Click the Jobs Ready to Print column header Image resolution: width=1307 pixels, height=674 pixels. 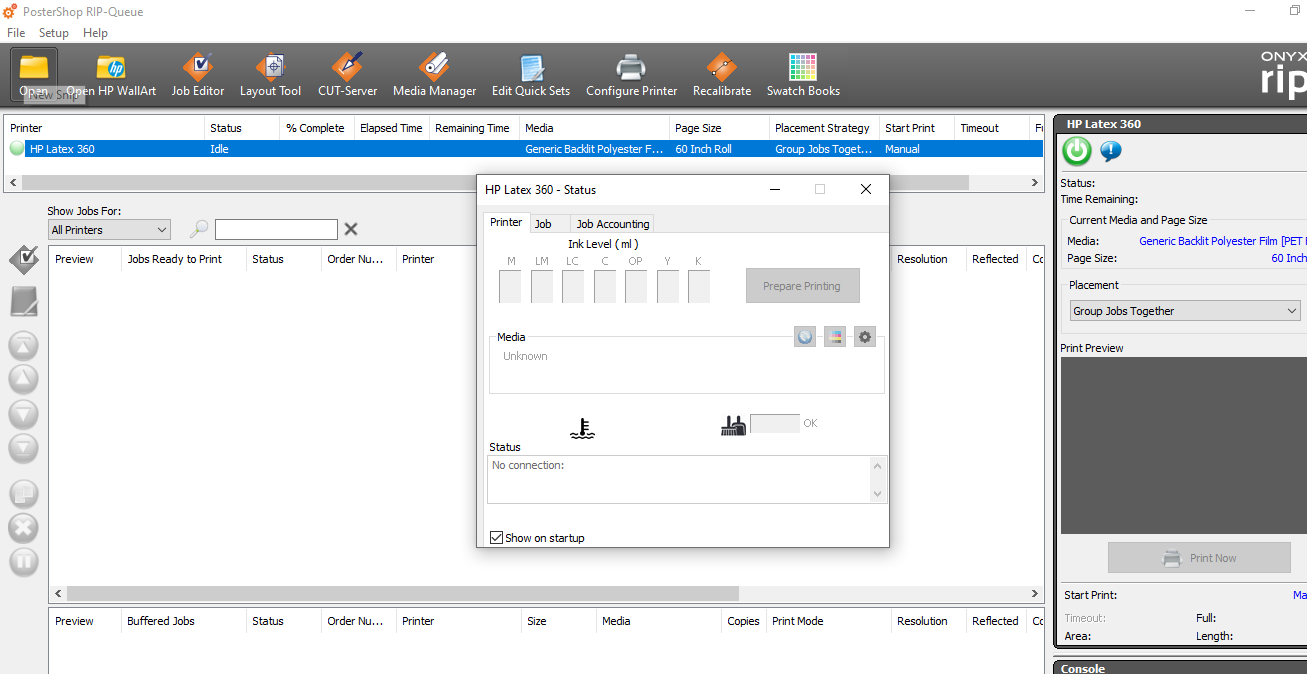click(x=184, y=259)
